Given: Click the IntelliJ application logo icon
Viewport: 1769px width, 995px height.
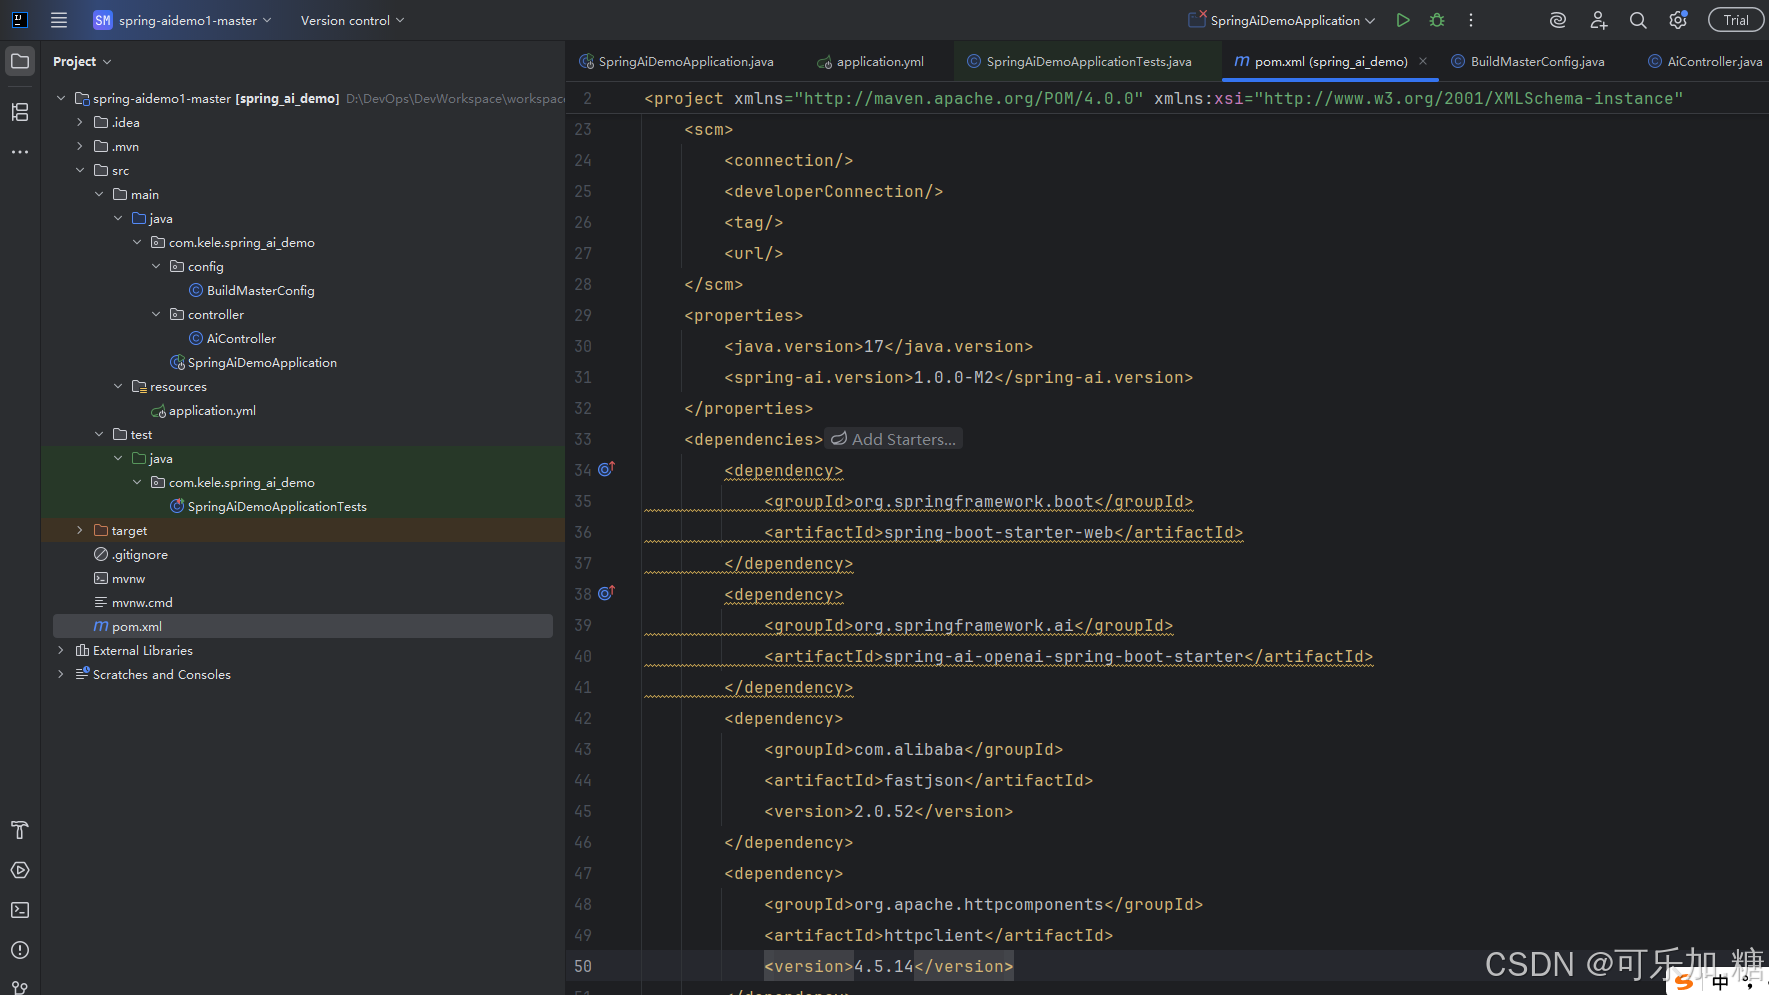Looking at the screenshot, I should [x=19, y=20].
